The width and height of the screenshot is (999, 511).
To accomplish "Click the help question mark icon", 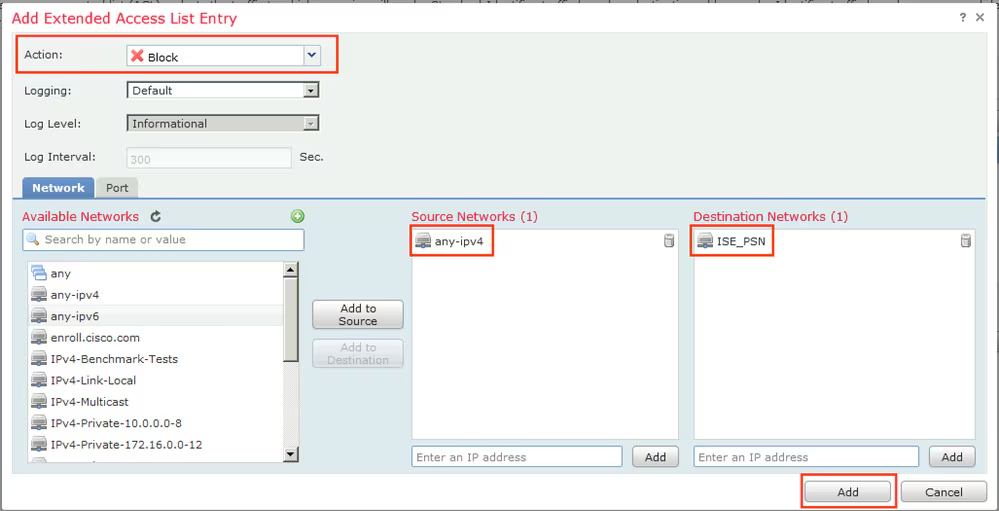I will (x=963, y=18).
